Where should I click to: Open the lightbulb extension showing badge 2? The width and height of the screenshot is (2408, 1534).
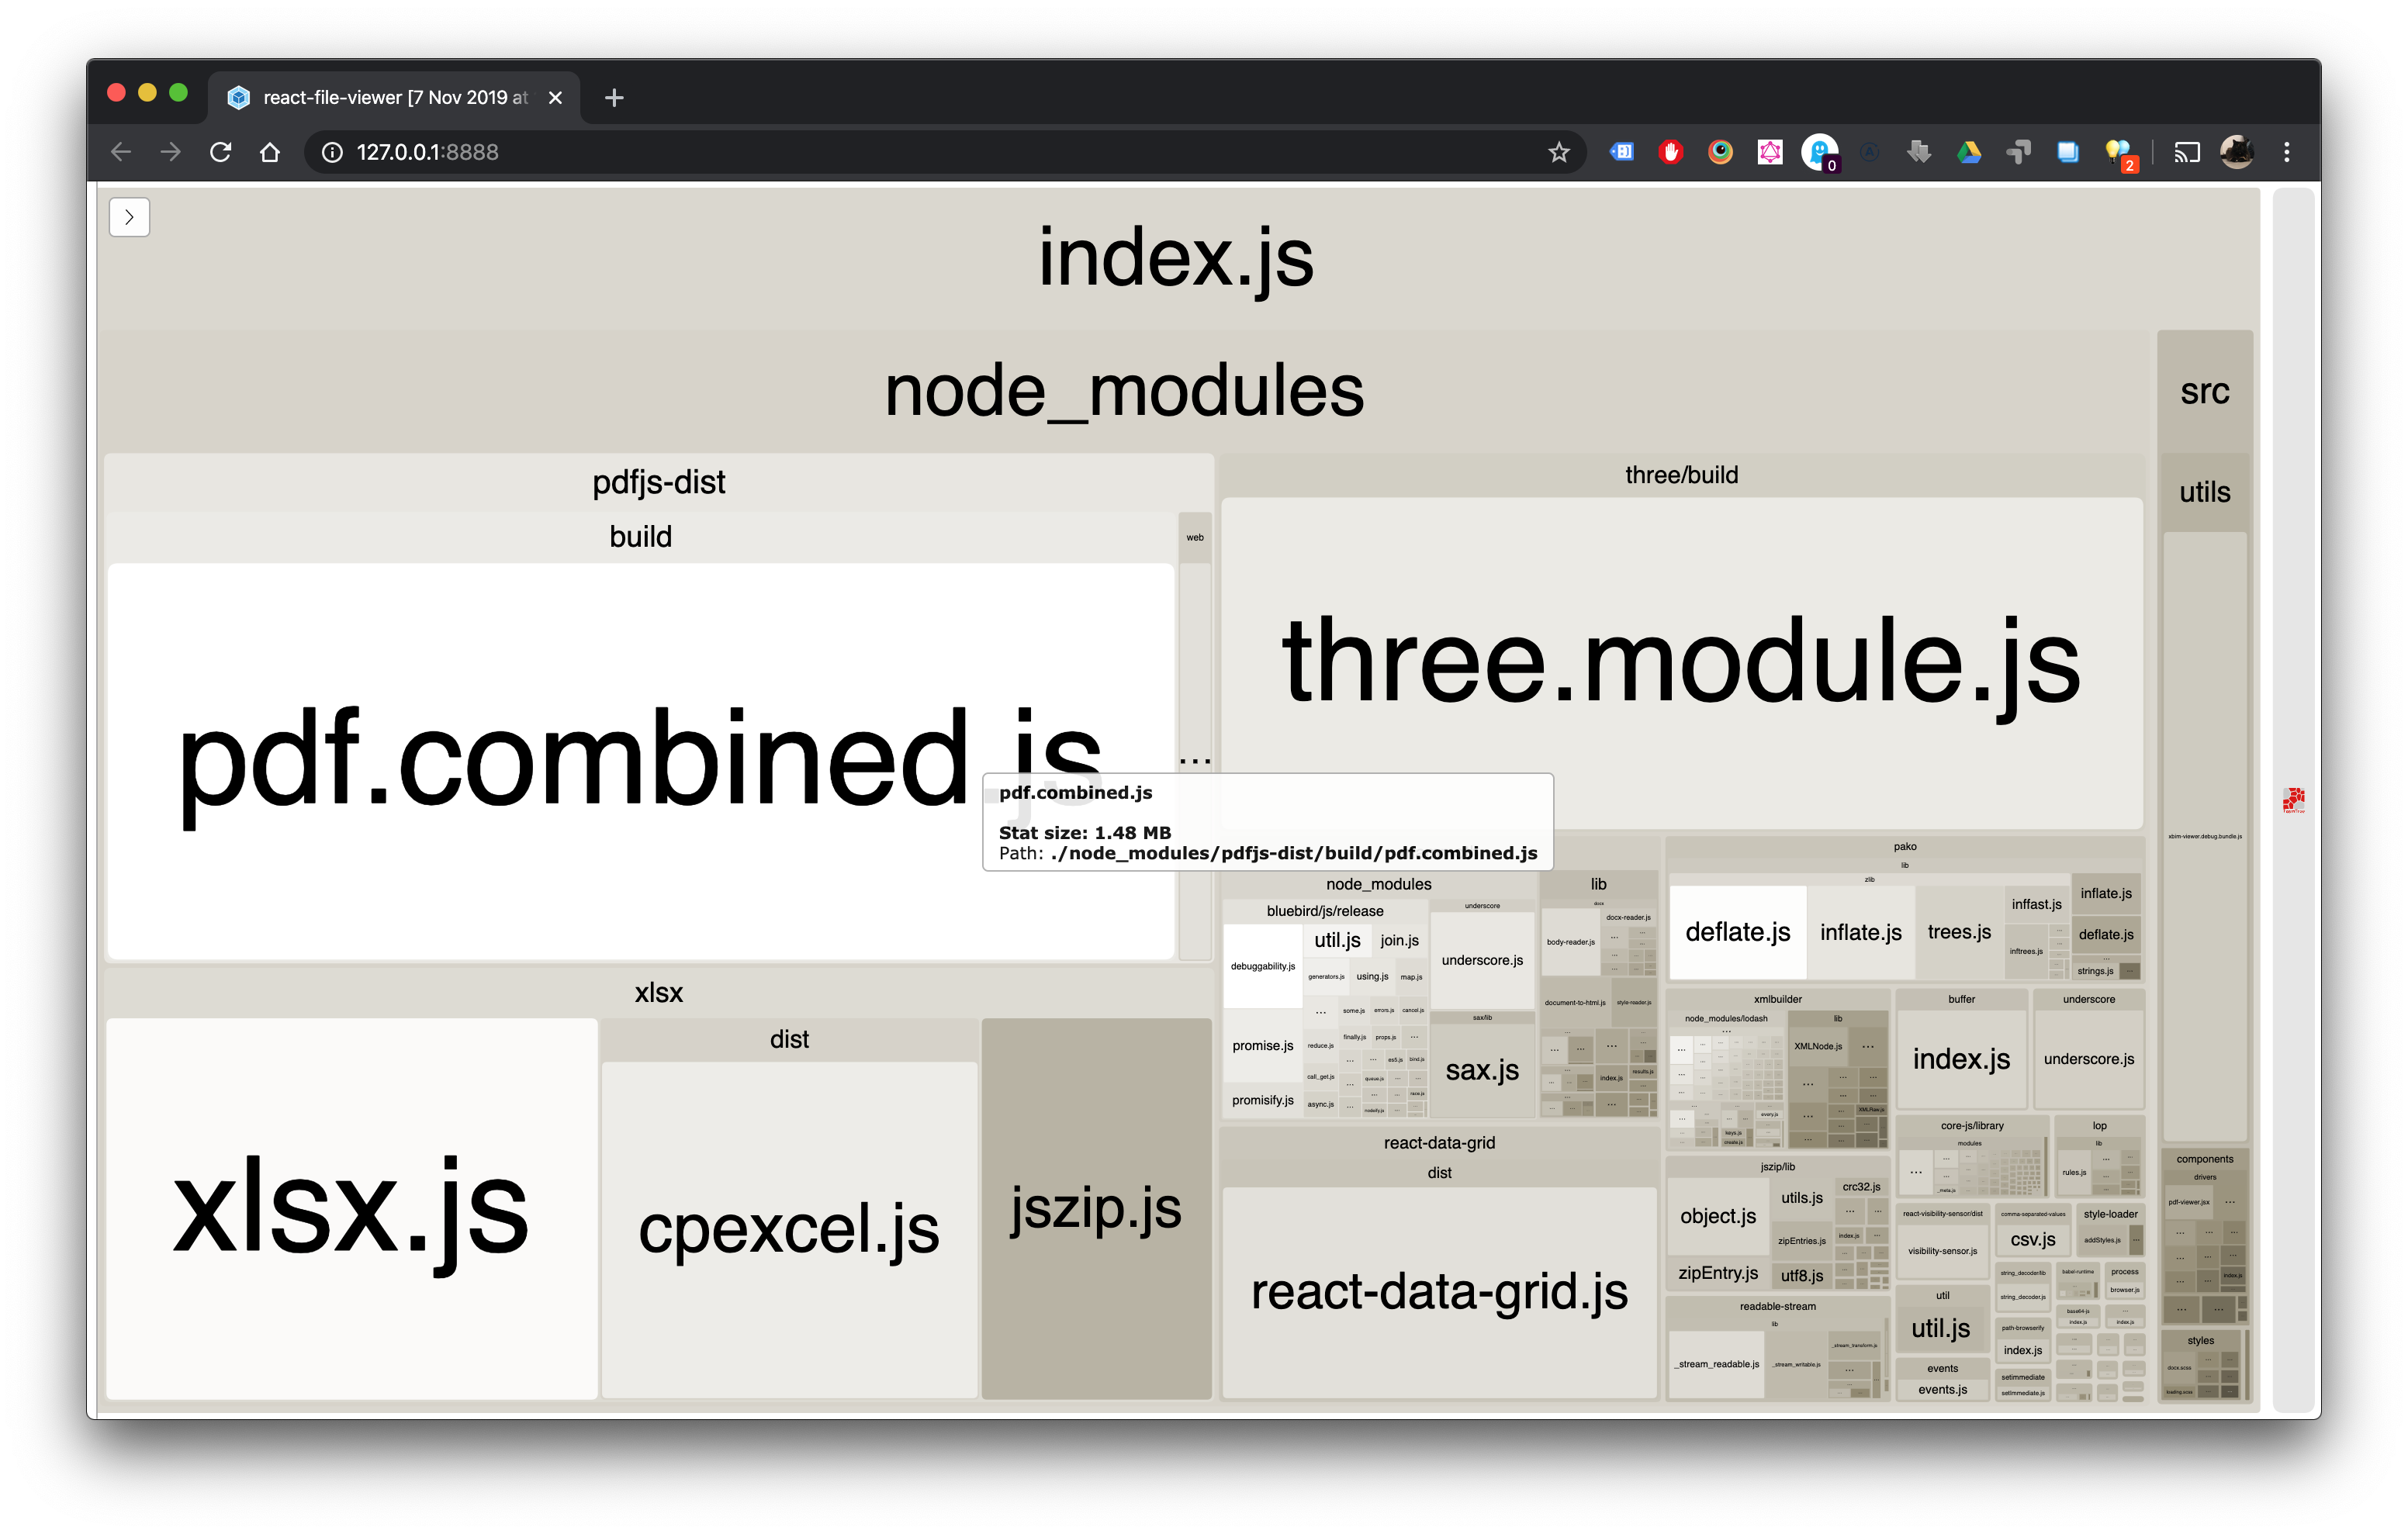pos(2118,152)
